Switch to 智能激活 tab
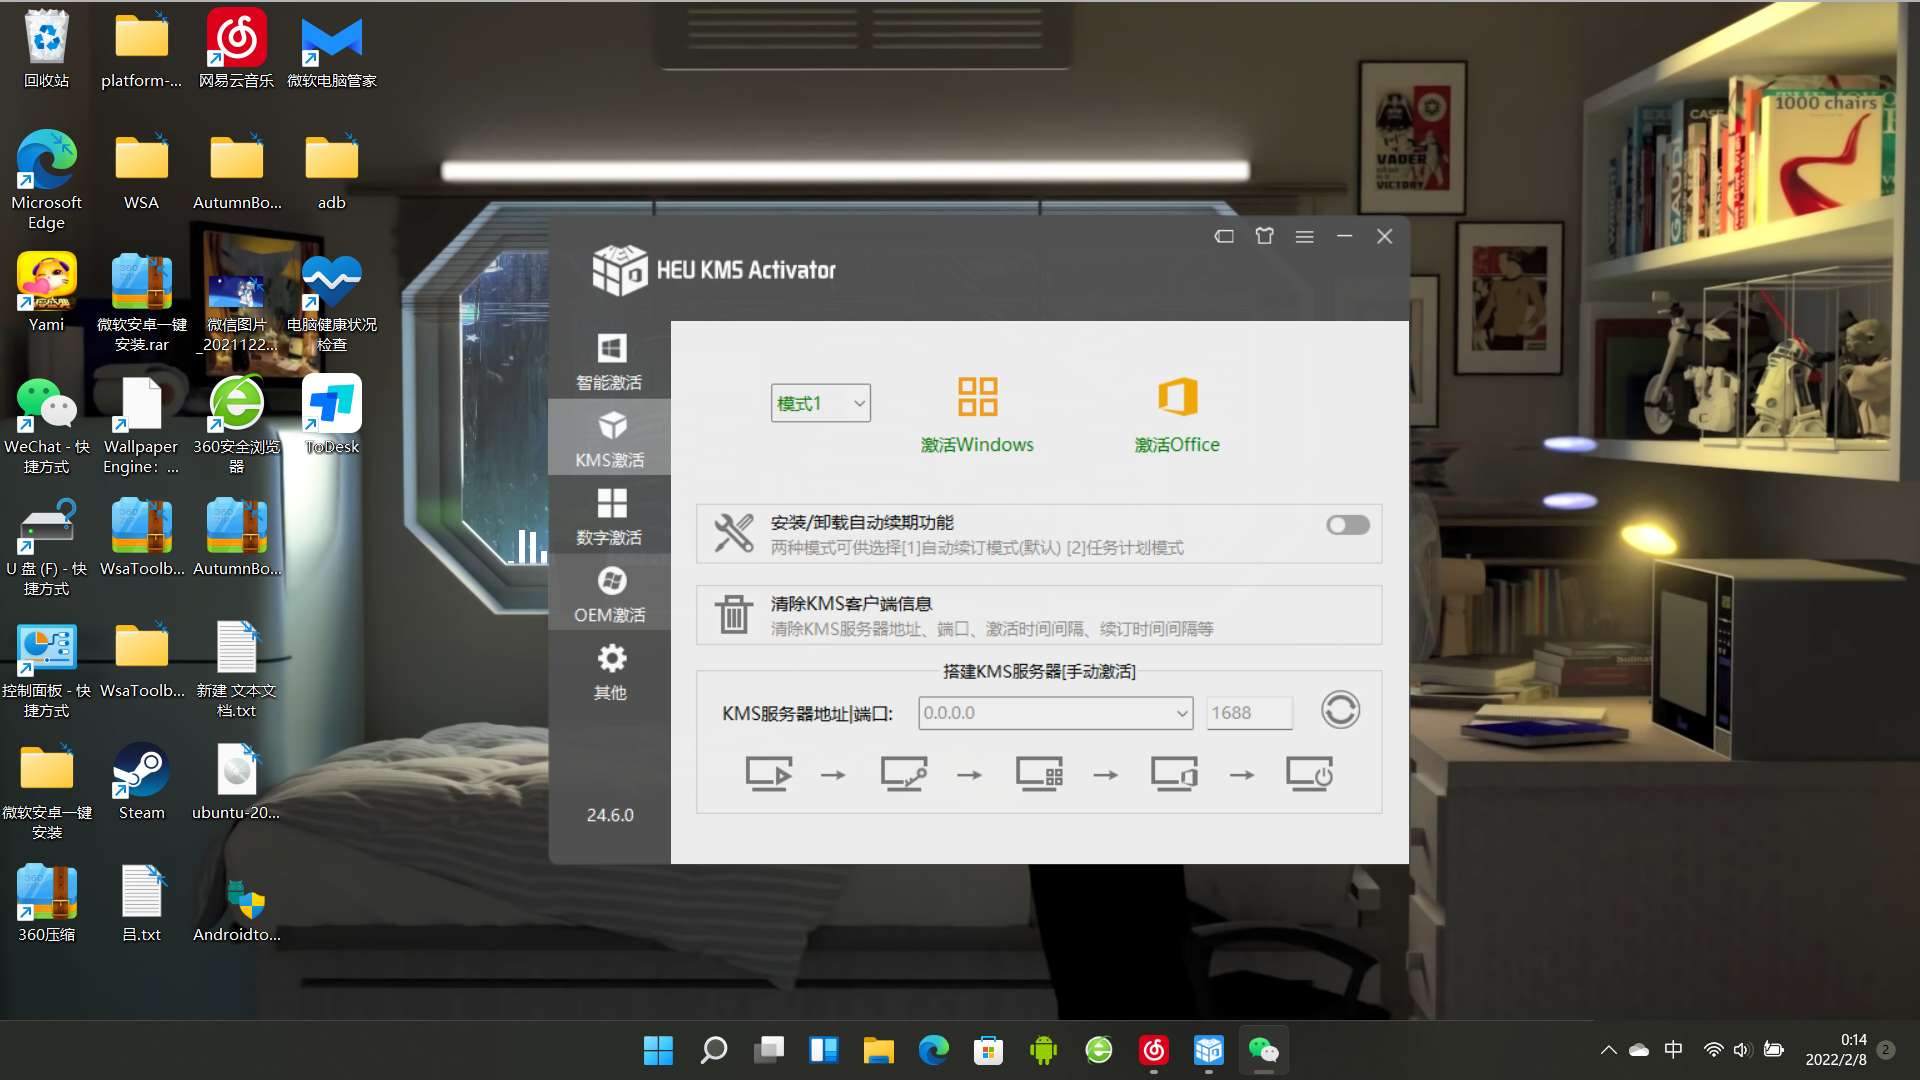This screenshot has width=1920, height=1080. point(608,361)
